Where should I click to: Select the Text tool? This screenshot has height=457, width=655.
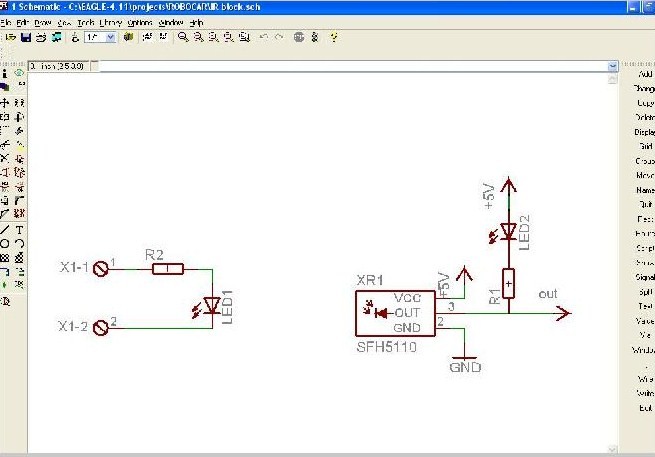20,229
